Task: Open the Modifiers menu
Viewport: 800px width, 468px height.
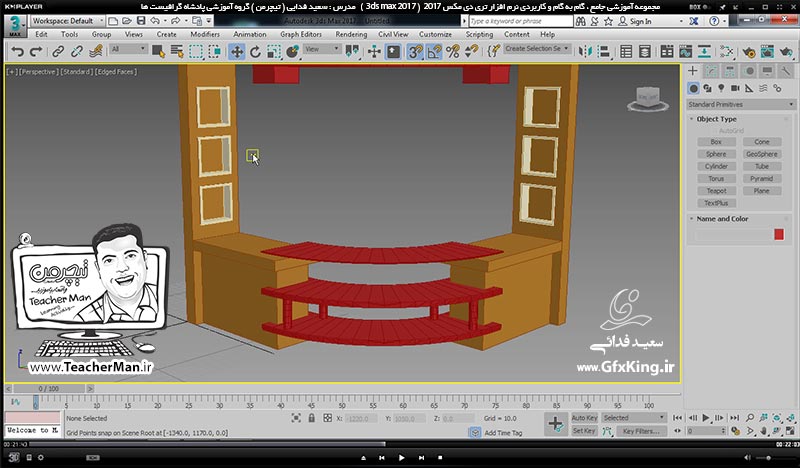Action: (205, 34)
